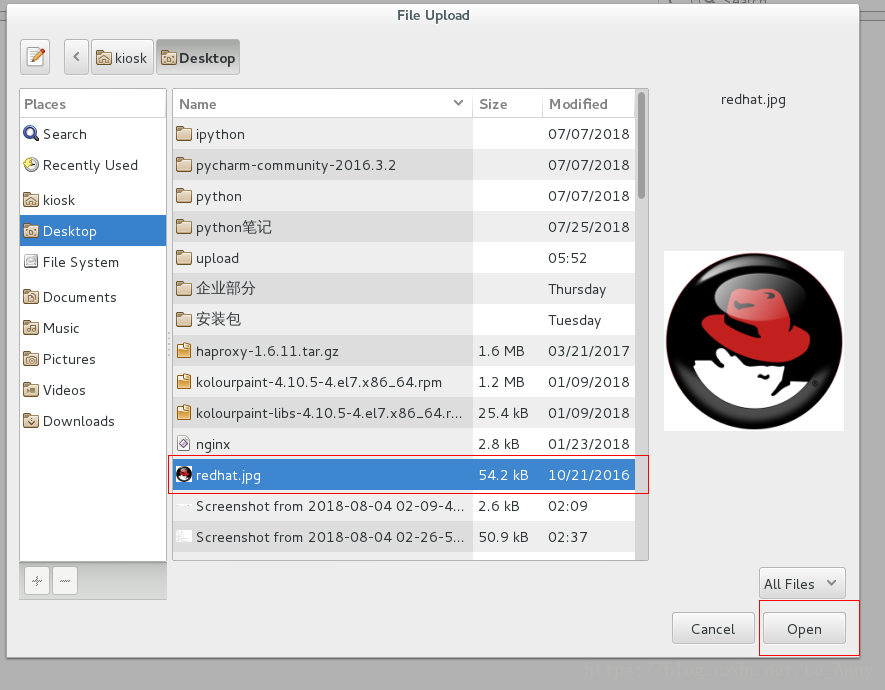Select haproxy-1.6.11.tar.gz archive
885x690 pixels.
tap(404, 351)
